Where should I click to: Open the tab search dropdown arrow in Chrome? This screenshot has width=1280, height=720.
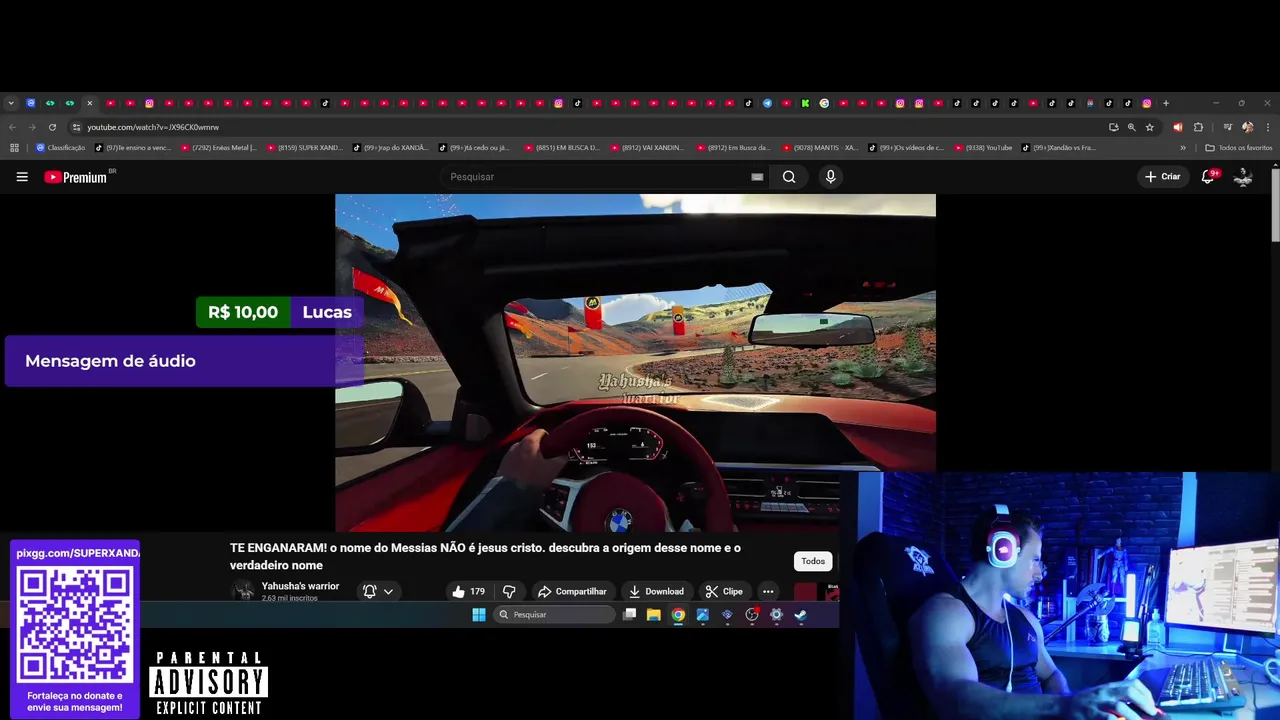pos(11,103)
